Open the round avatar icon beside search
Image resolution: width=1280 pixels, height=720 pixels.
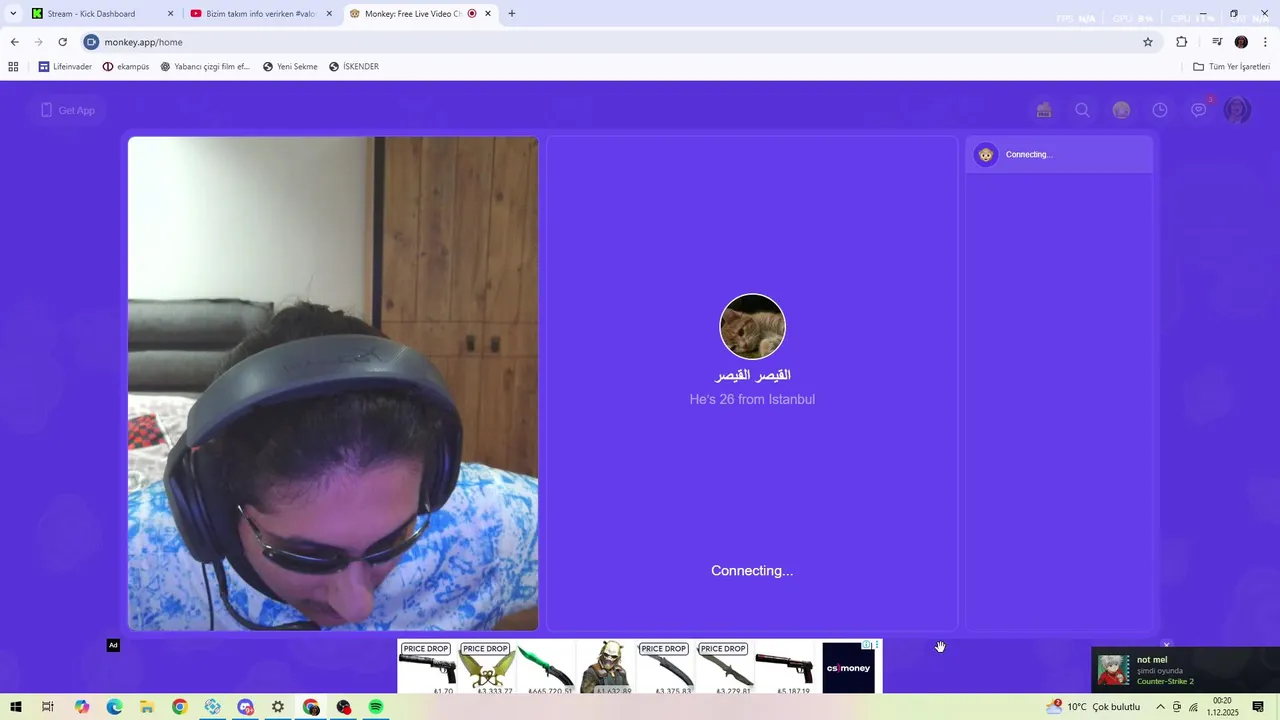1121,110
